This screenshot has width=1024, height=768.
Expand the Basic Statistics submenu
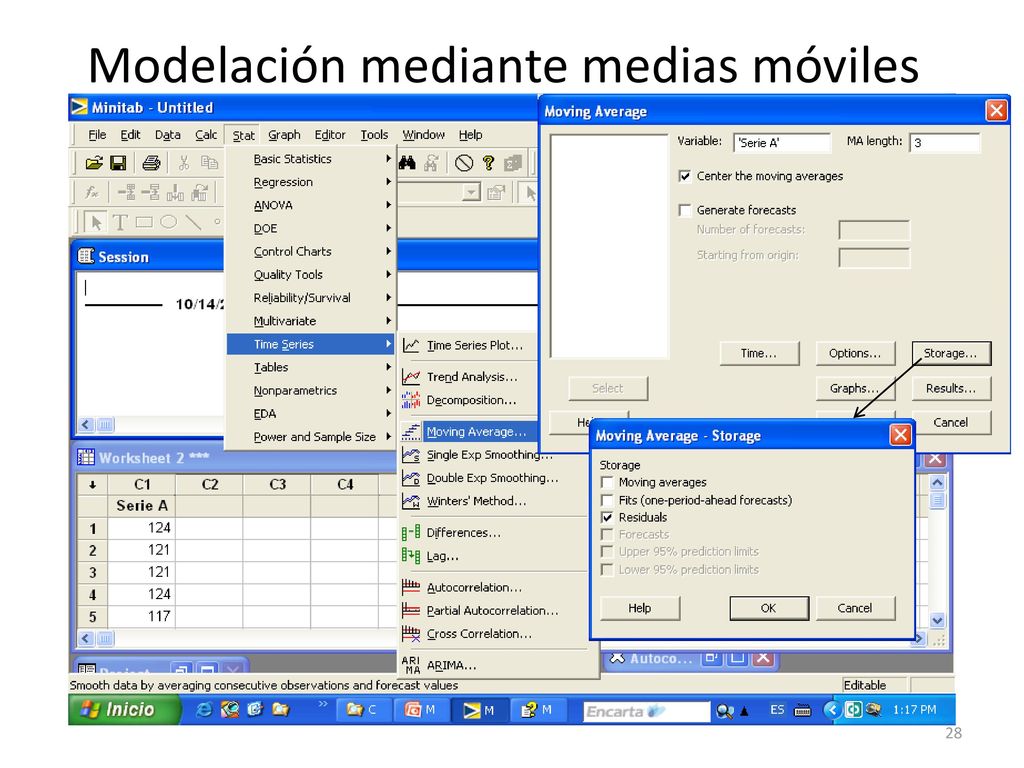tap(311, 159)
